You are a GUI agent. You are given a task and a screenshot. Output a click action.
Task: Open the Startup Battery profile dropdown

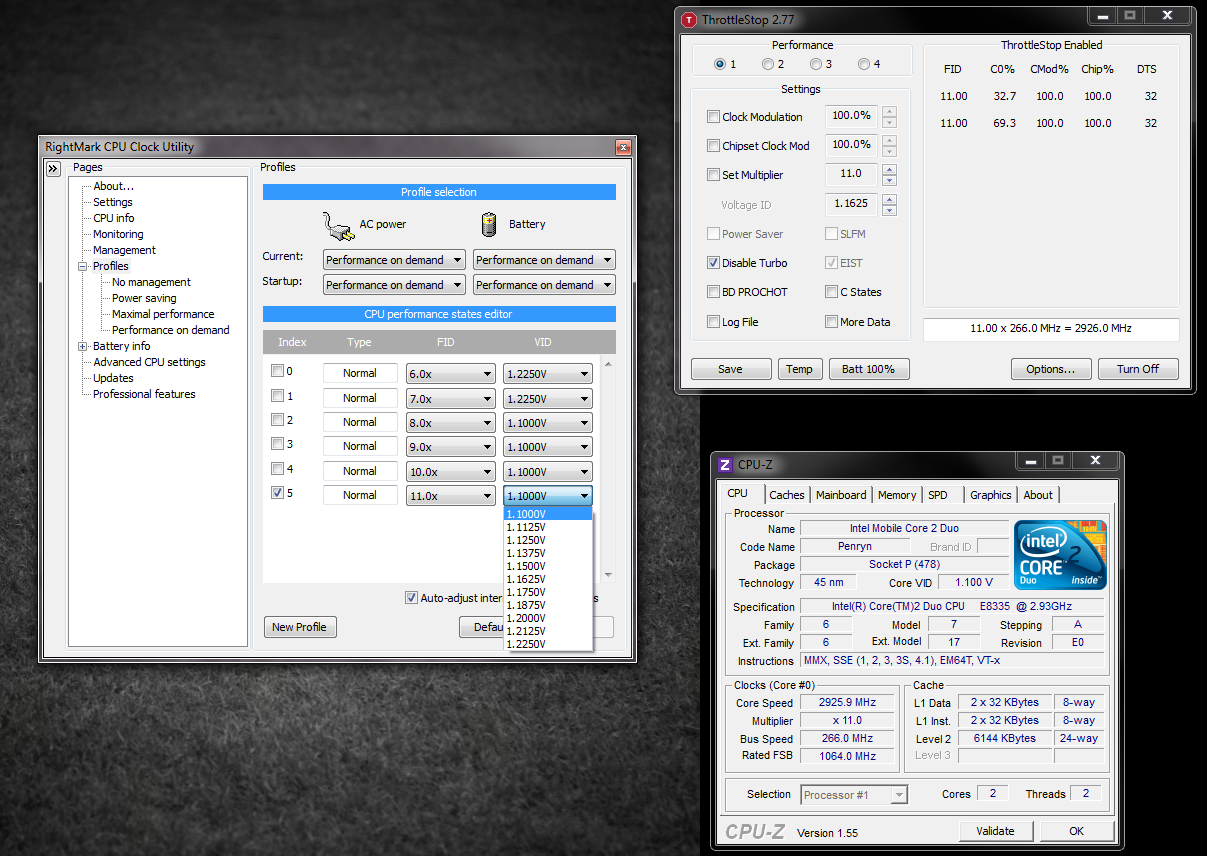coord(544,285)
